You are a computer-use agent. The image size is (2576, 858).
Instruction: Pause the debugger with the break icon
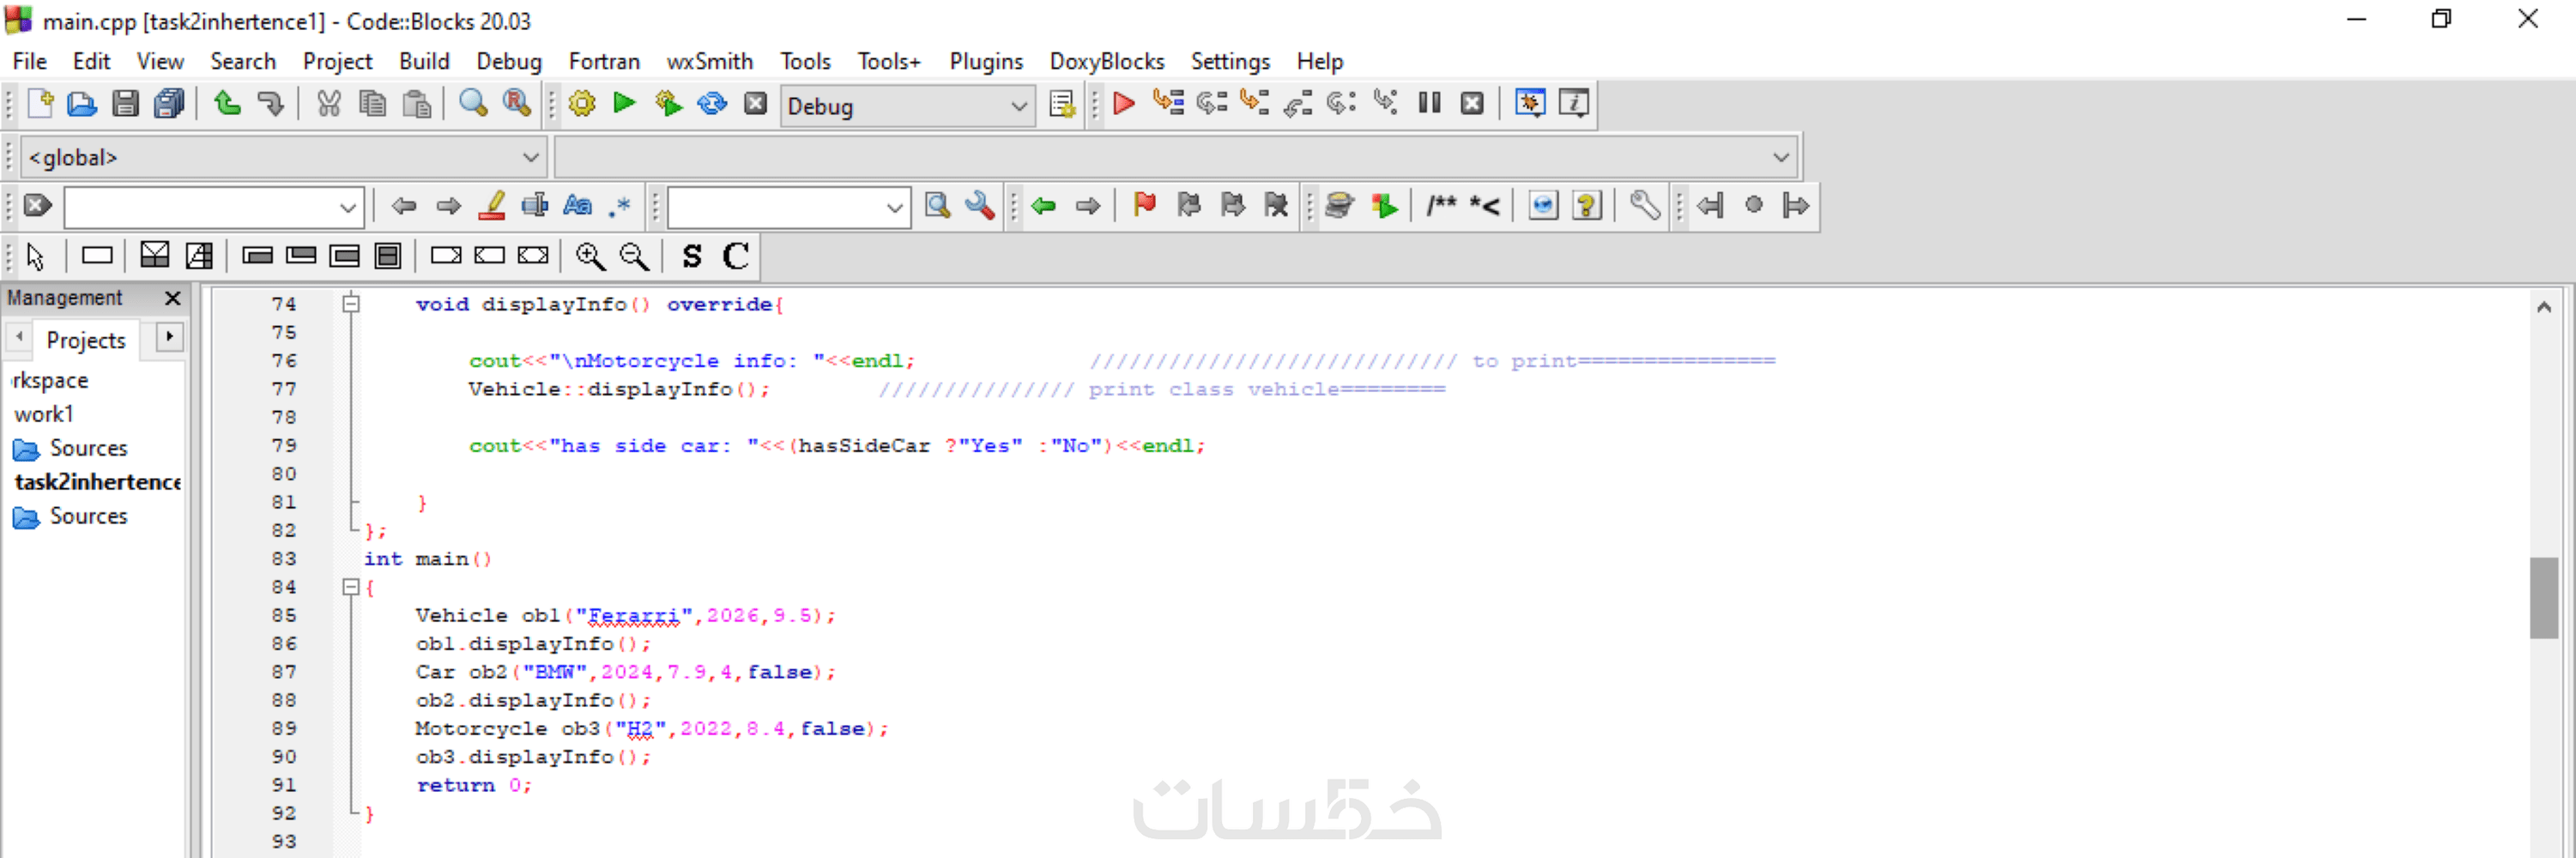click(x=1429, y=103)
